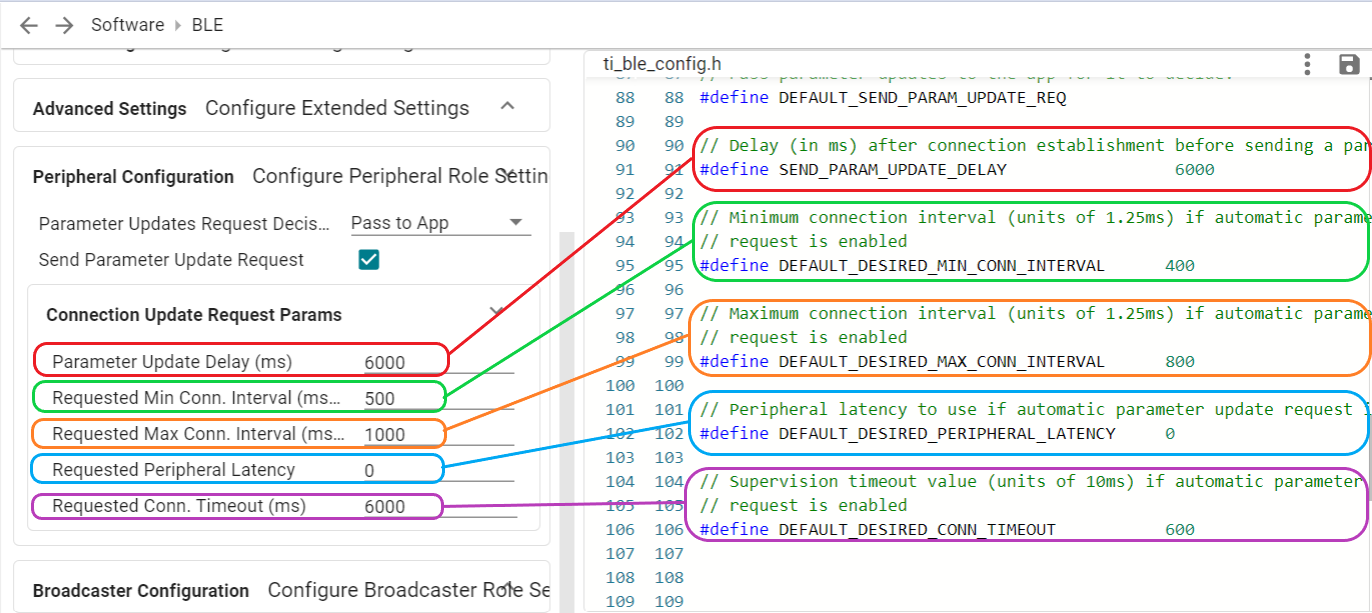Collapse the Advanced Settings section
Viewport: 1372px width, 613px height.
pos(507,104)
